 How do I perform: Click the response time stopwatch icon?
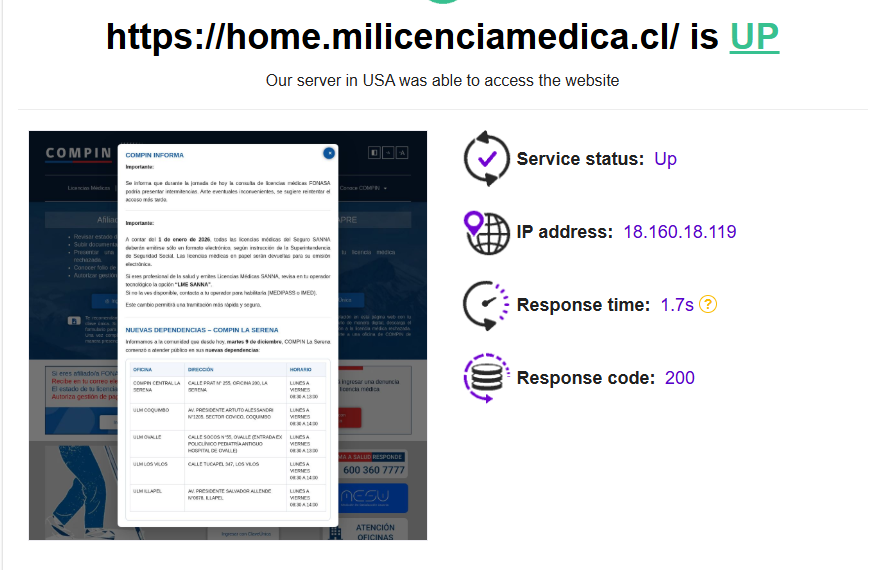coord(486,305)
